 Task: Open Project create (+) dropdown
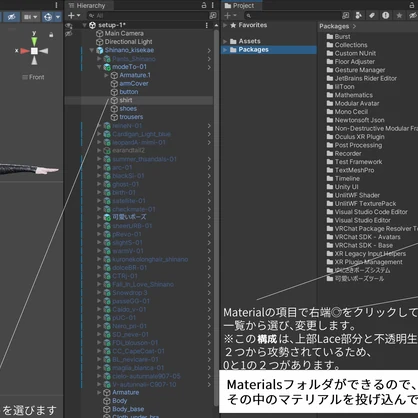pyautogui.click(x=230, y=16)
